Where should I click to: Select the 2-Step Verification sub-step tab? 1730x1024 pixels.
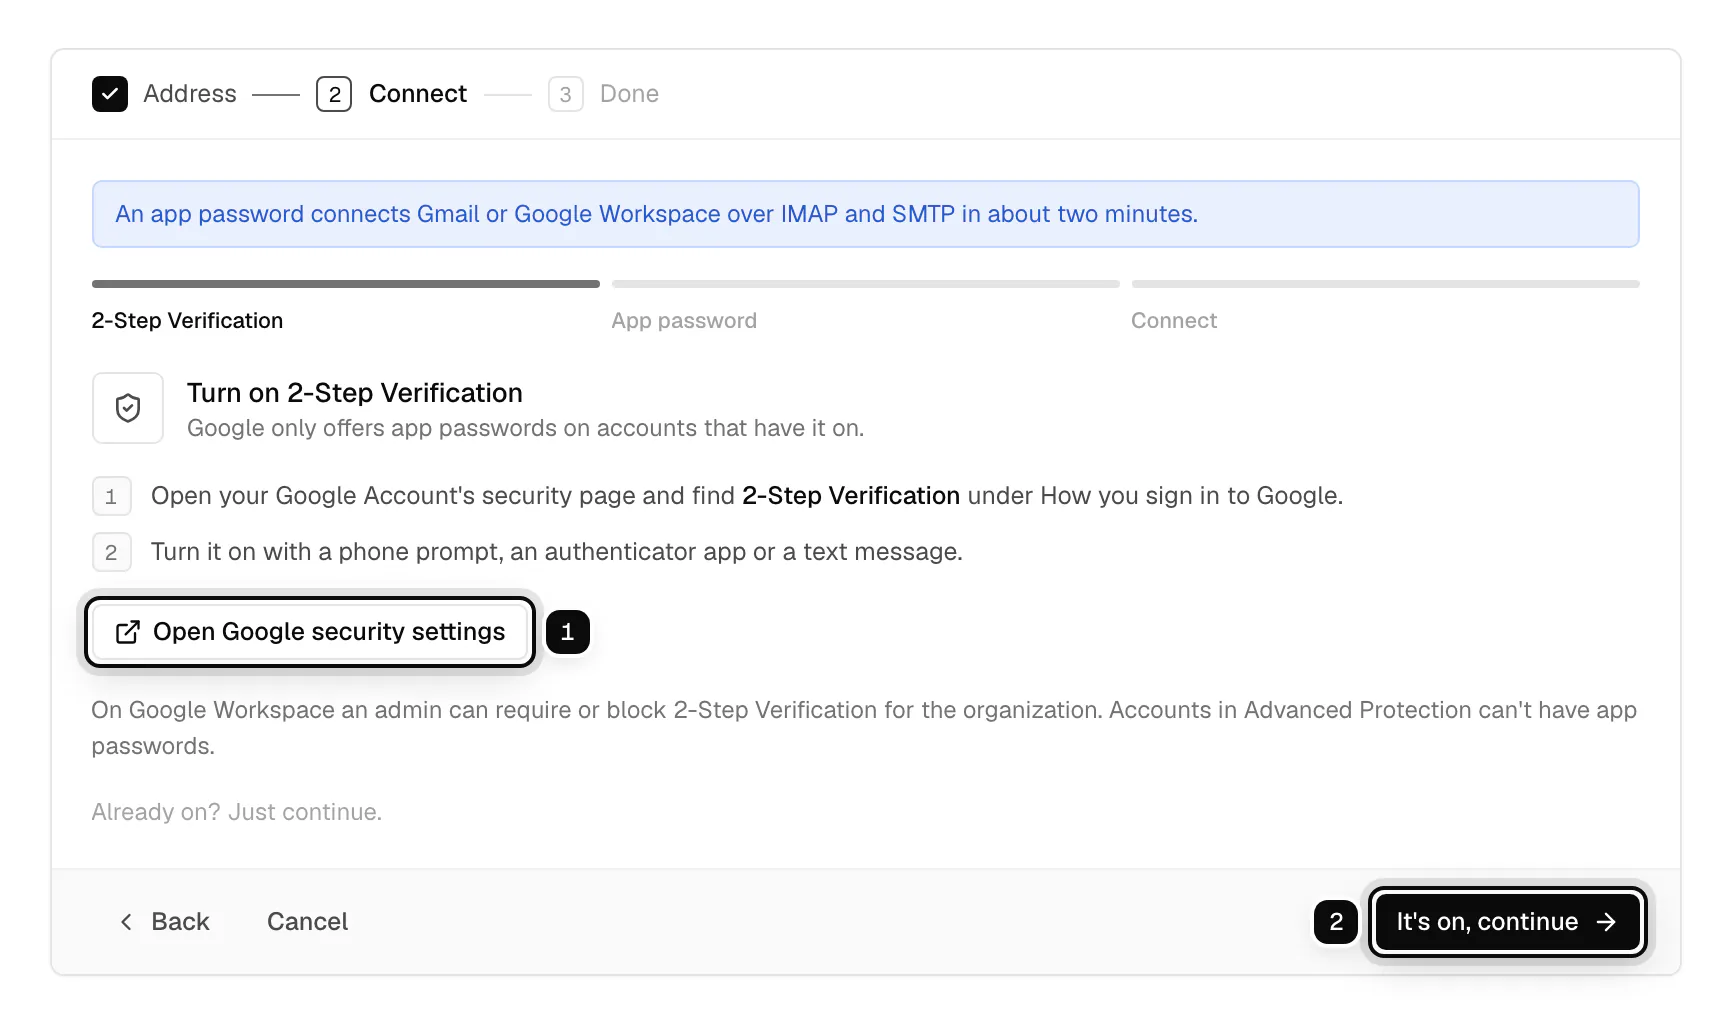187,321
